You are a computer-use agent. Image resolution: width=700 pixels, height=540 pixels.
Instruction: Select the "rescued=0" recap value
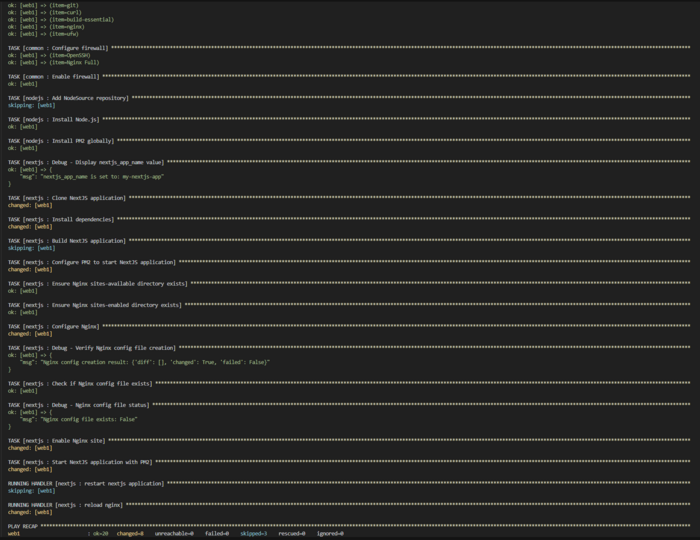click(292, 534)
